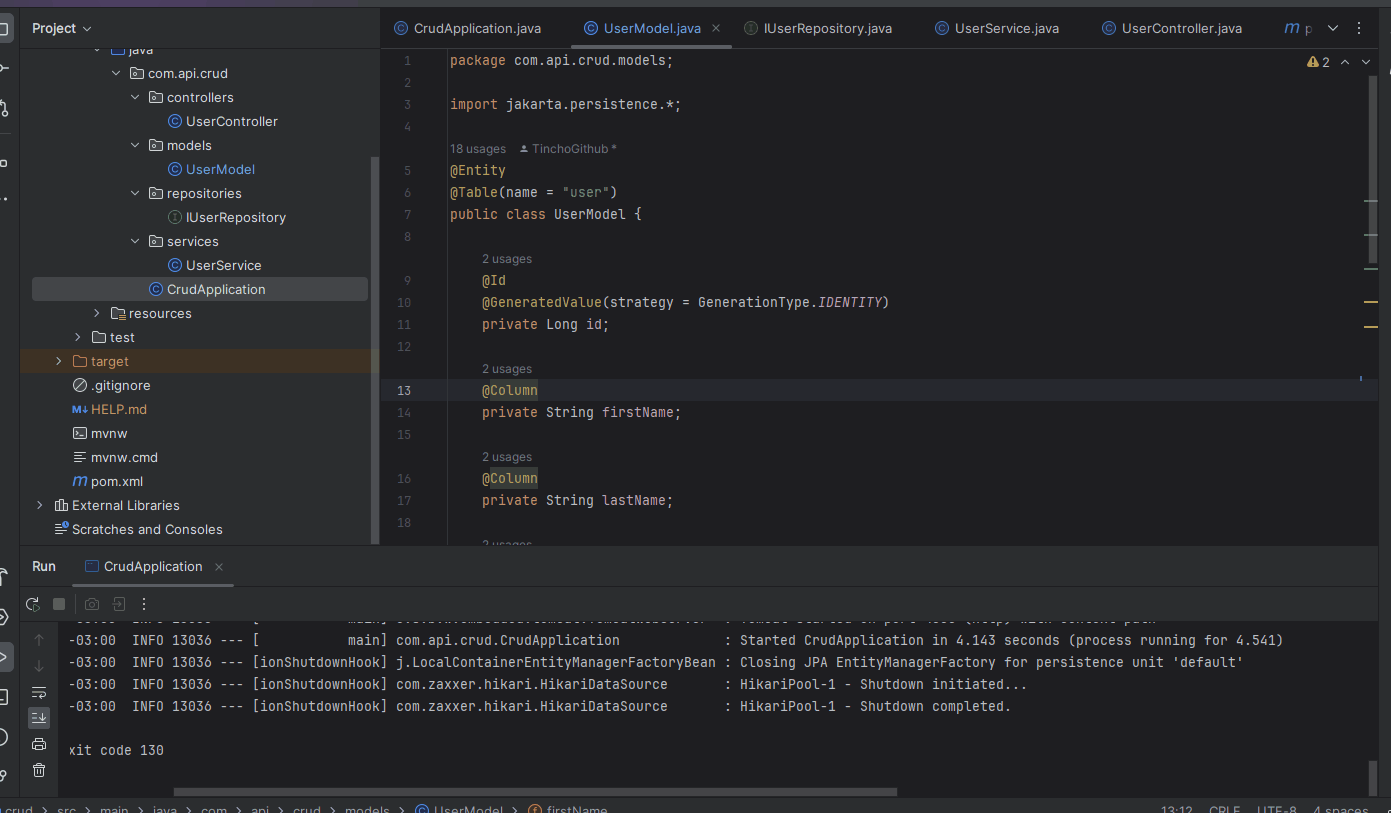Image resolution: width=1391 pixels, height=813 pixels.
Task: Collapse the services package
Action: point(135,241)
